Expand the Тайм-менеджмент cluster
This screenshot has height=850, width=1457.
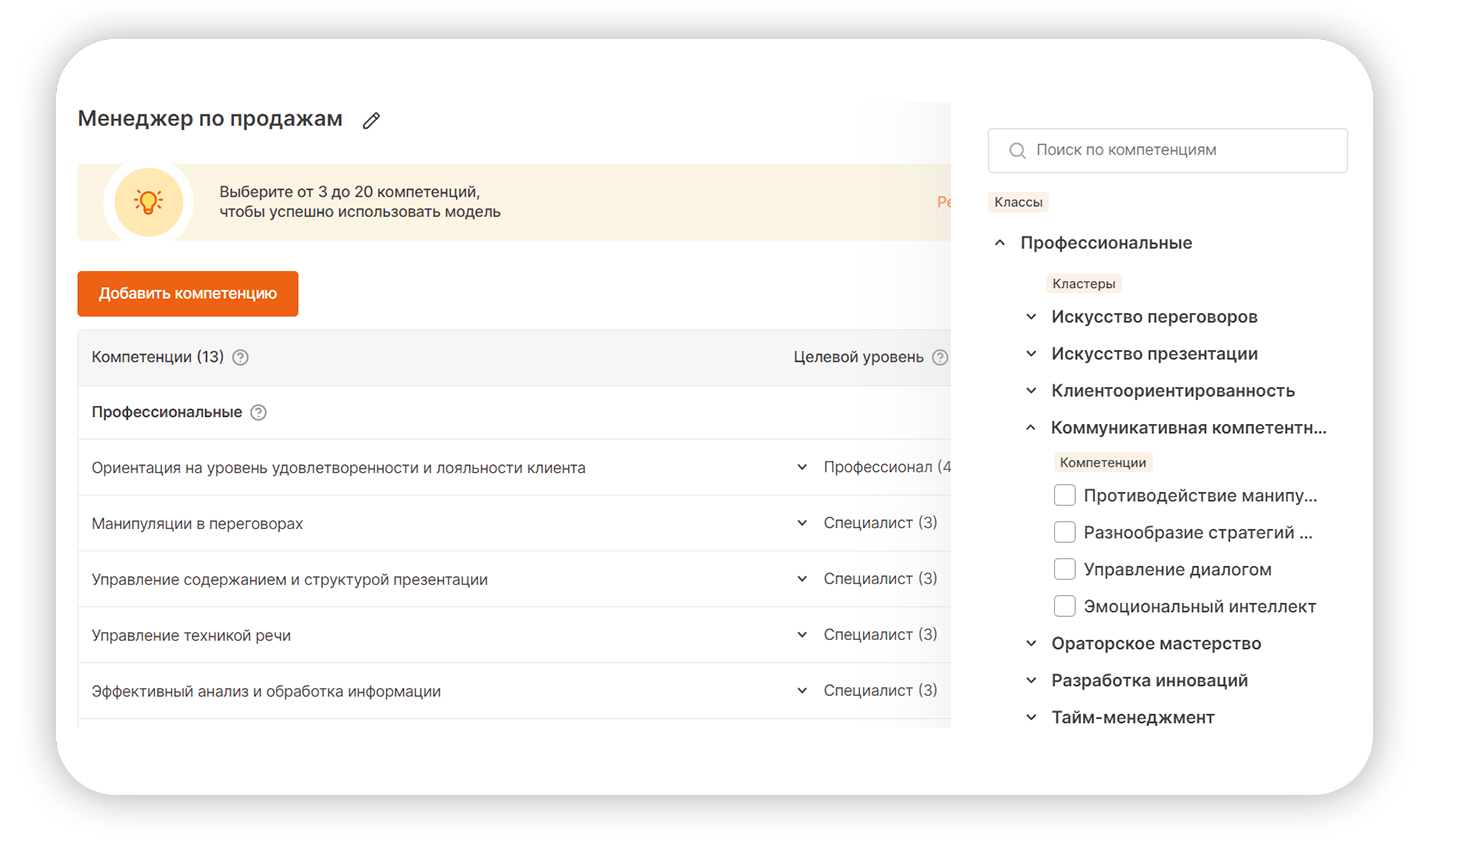coord(1031,718)
